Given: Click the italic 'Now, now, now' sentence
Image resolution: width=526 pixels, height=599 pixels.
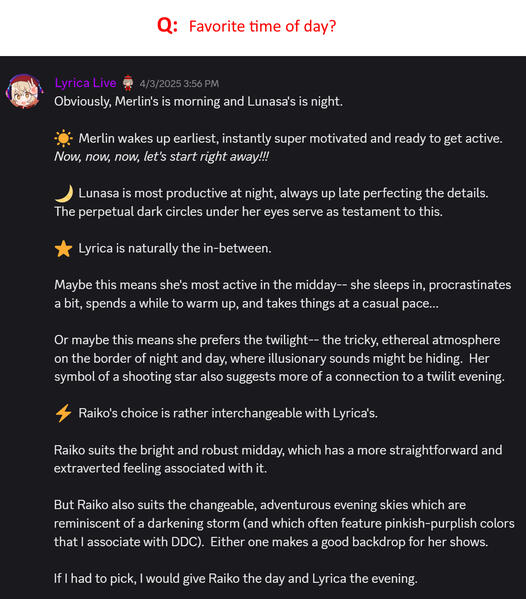Looking at the screenshot, I should pos(162,157).
